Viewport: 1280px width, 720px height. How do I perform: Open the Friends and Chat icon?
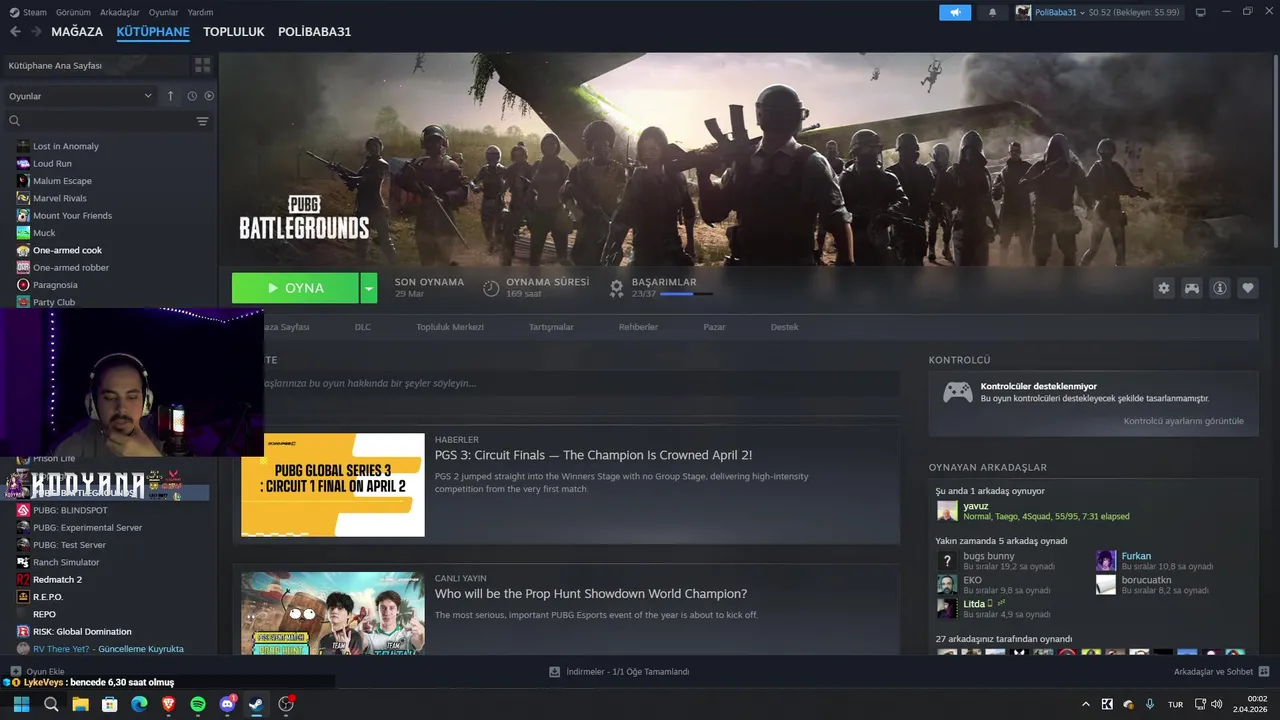[1264, 672]
